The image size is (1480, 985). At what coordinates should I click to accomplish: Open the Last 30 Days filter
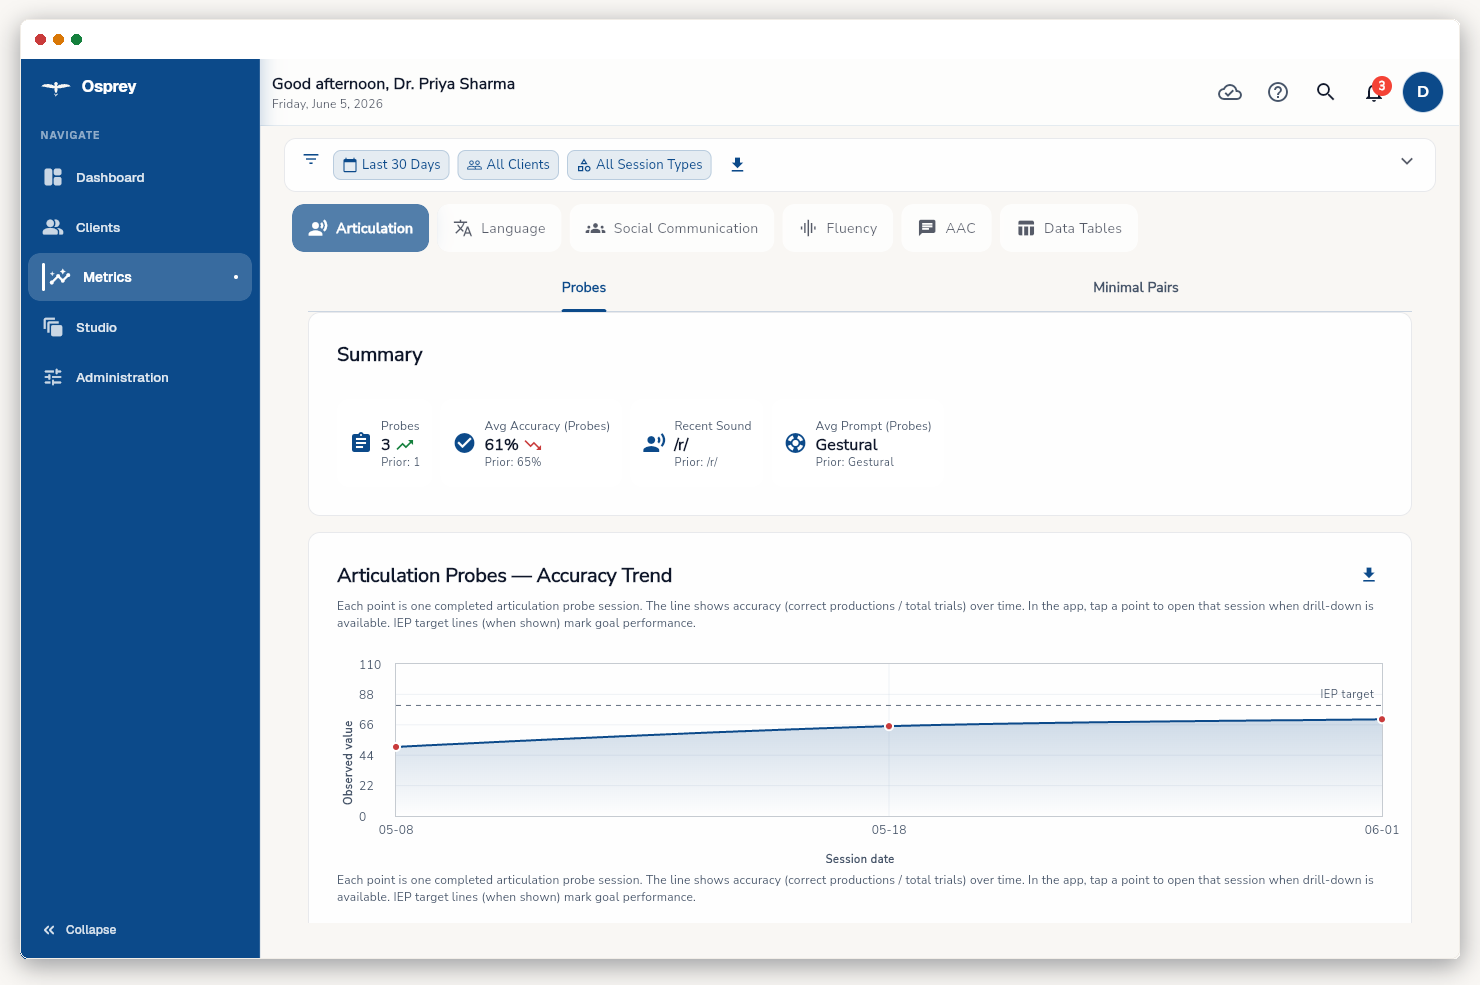[x=391, y=165]
